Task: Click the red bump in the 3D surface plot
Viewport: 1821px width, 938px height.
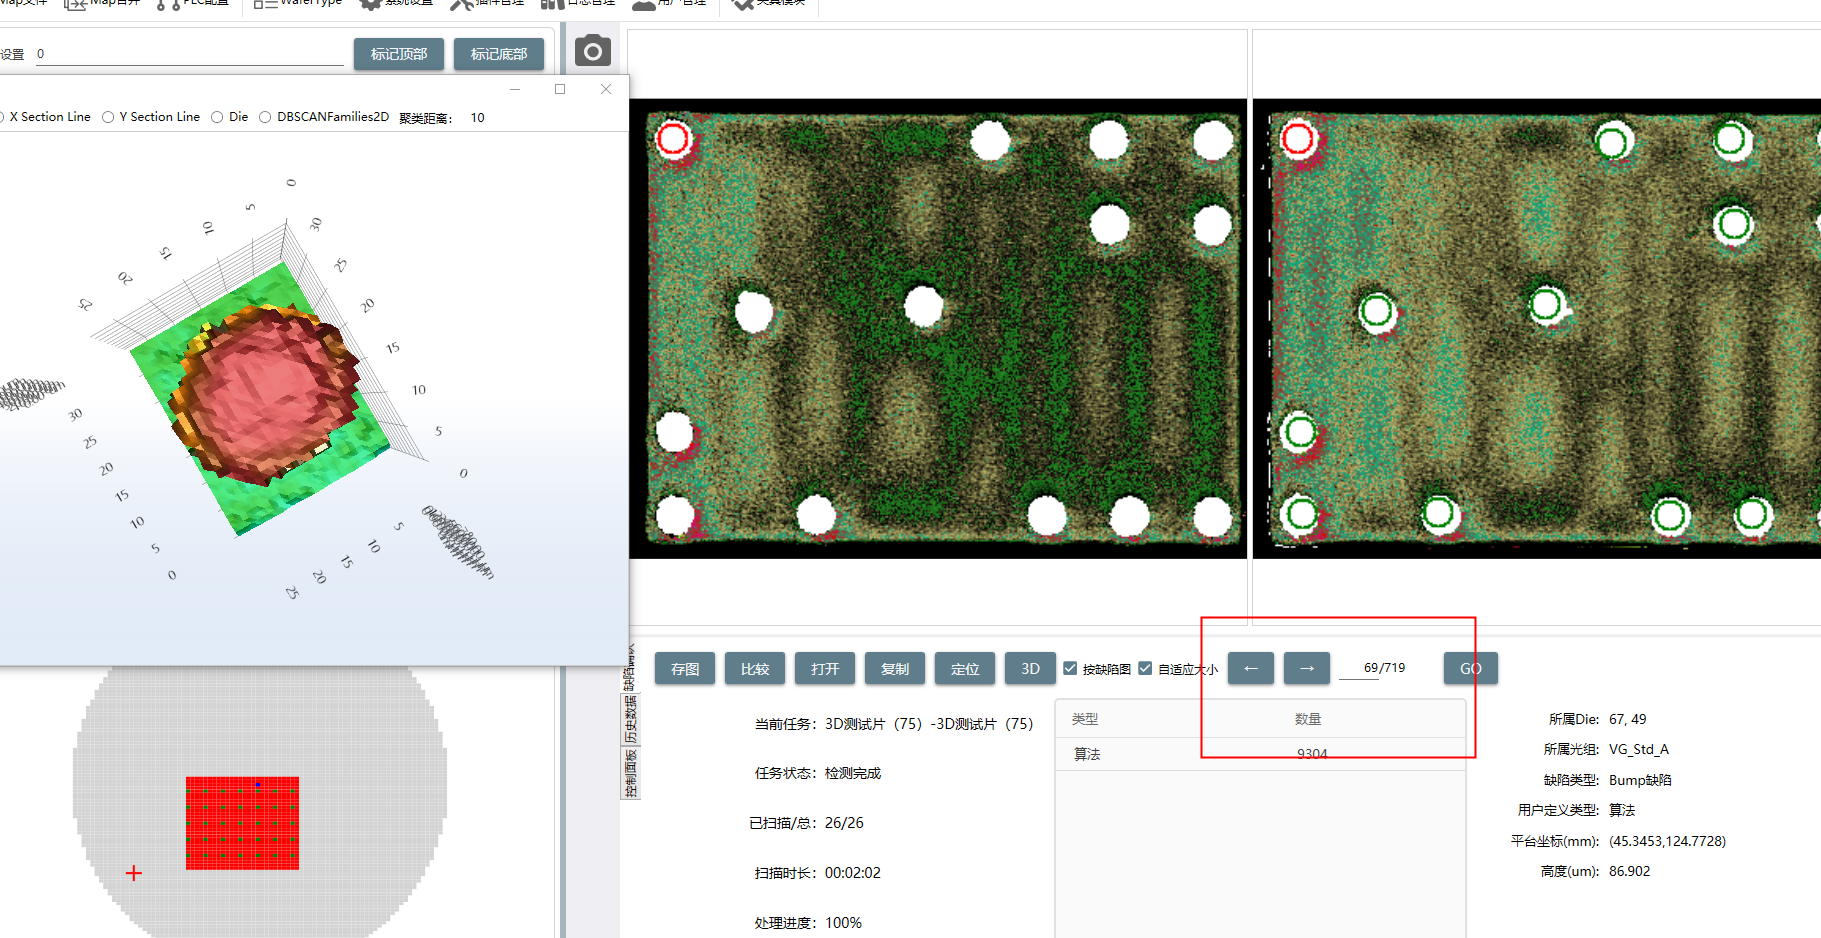Action: (x=265, y=392)
